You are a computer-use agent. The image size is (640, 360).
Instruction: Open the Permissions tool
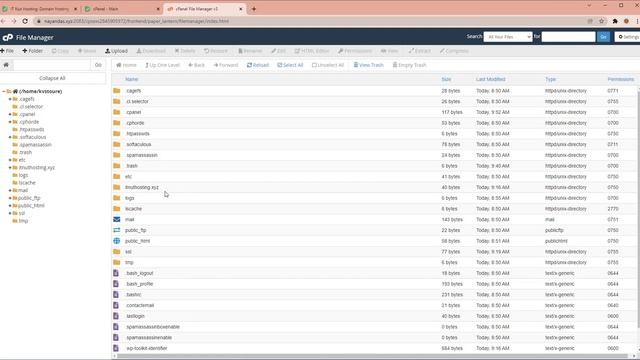[355, 51]
